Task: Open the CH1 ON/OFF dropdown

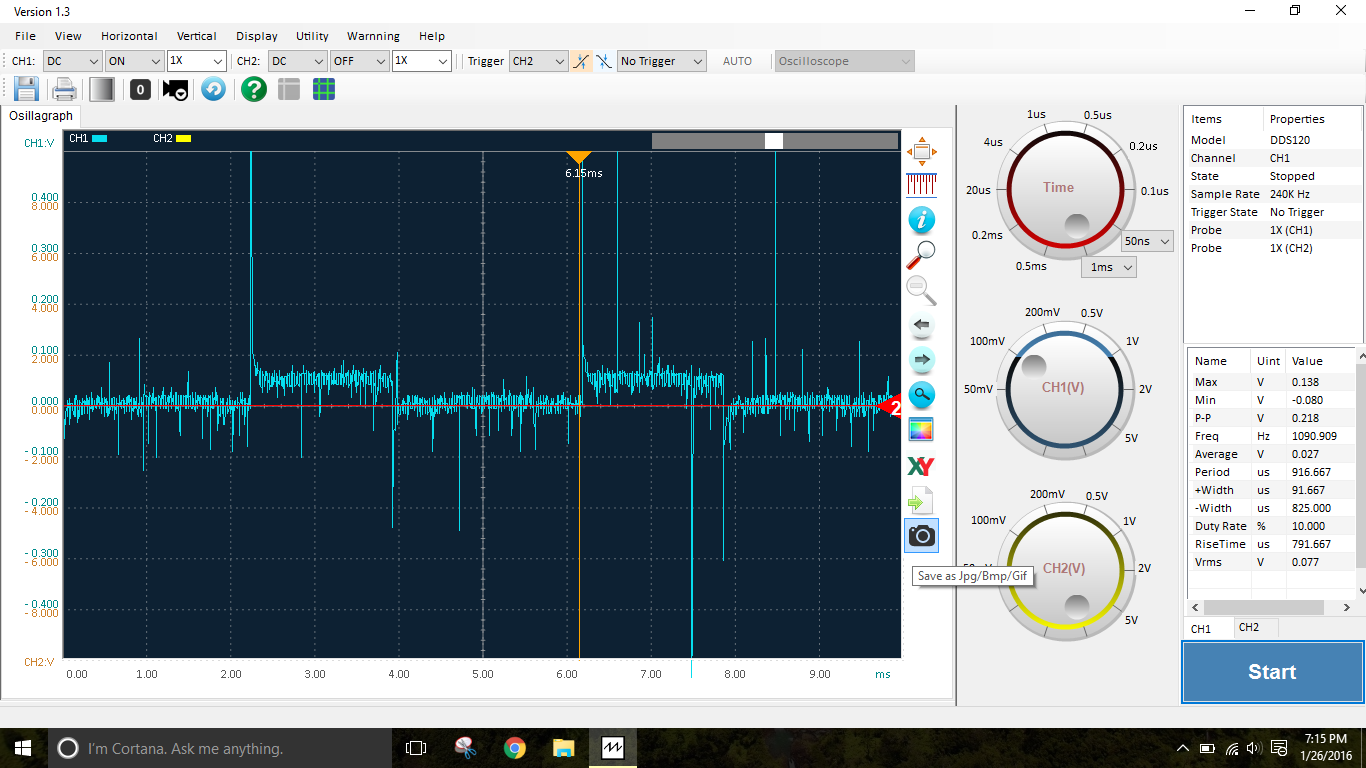Action: point(132,61)
